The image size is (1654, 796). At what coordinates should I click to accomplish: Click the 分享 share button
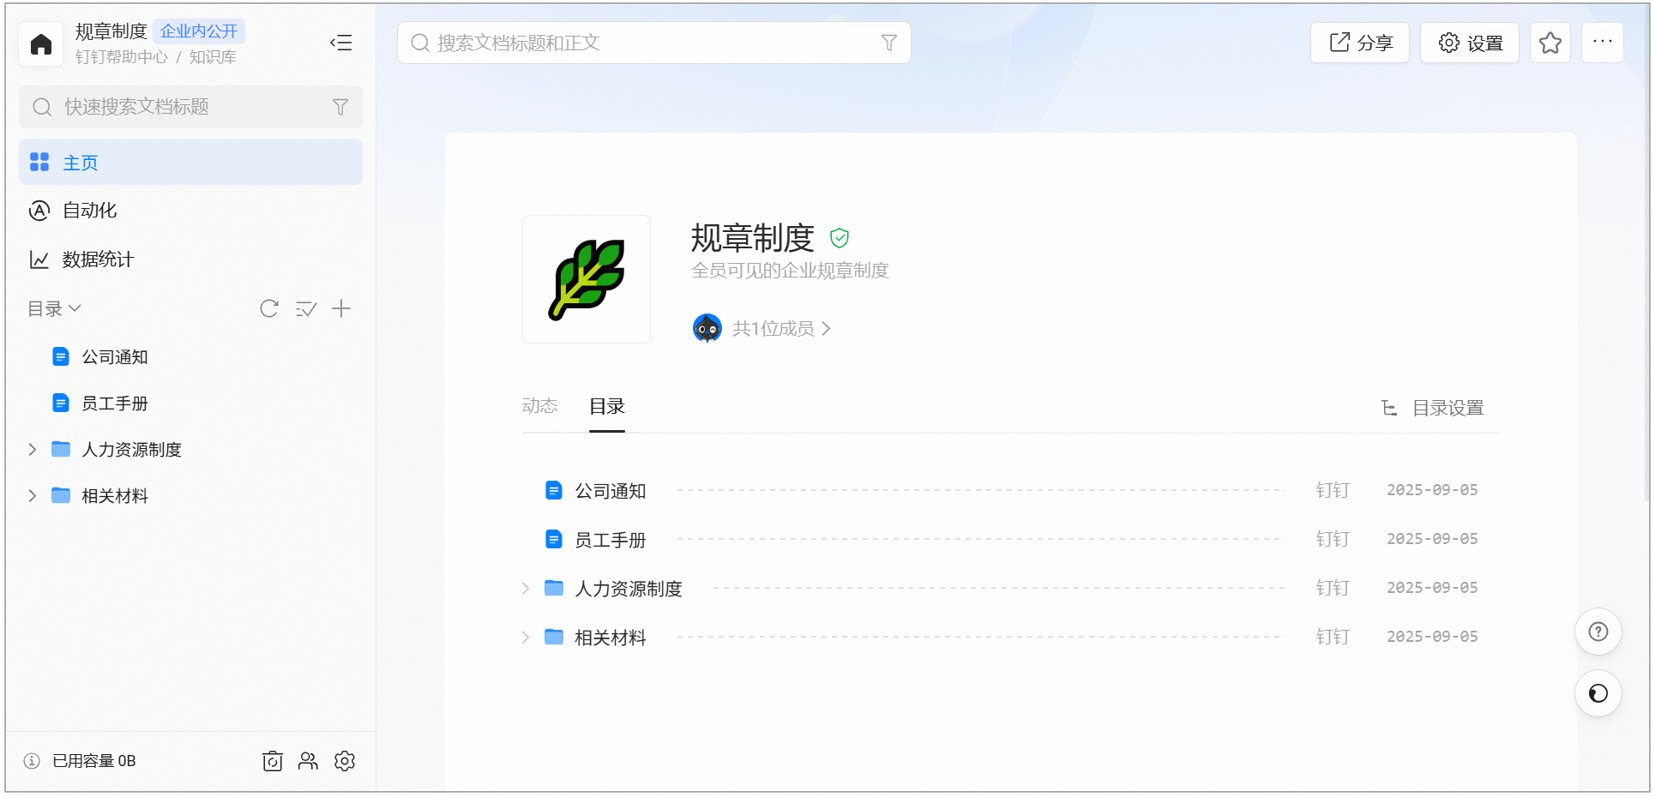[1360, 43]
